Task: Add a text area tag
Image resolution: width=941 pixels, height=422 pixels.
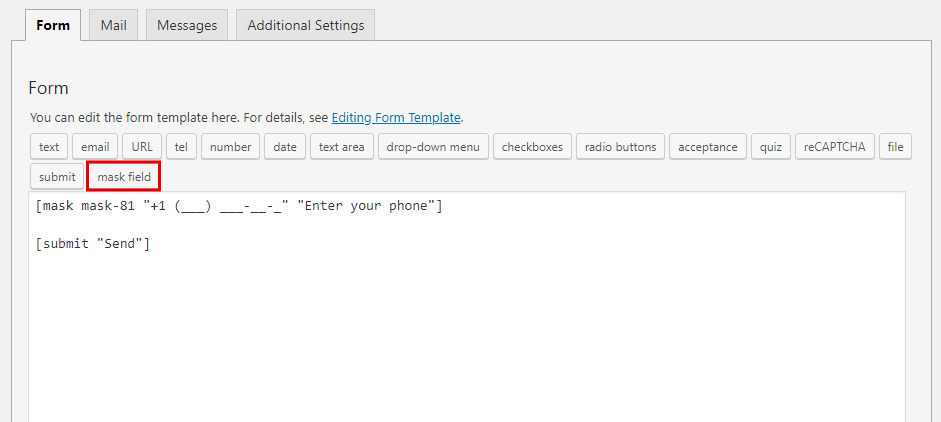Action: pyautogui.click(x=341, y=147)
